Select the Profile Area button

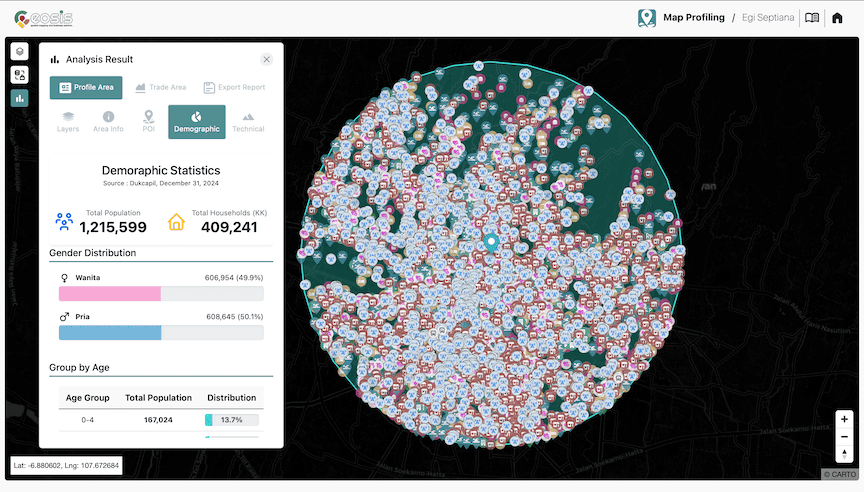tap(86, 88)
